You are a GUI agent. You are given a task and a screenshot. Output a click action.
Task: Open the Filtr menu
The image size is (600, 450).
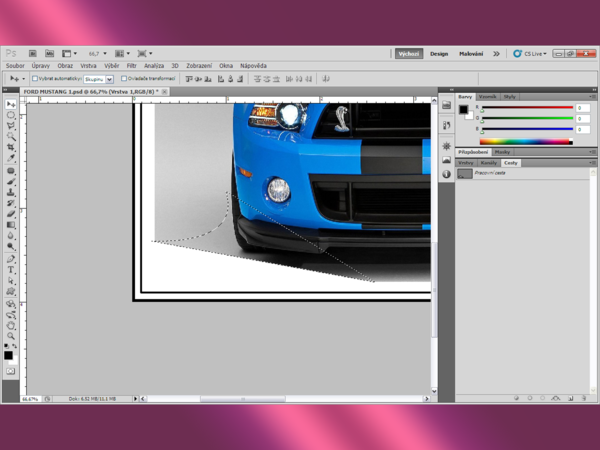click(x=131, y=66)
